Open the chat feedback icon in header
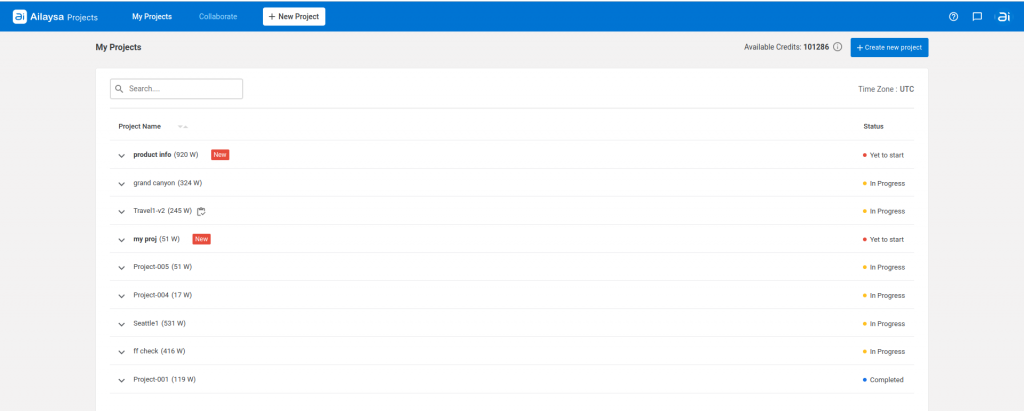The width and height of the screenshot is (1024, 411). (977, 17)
